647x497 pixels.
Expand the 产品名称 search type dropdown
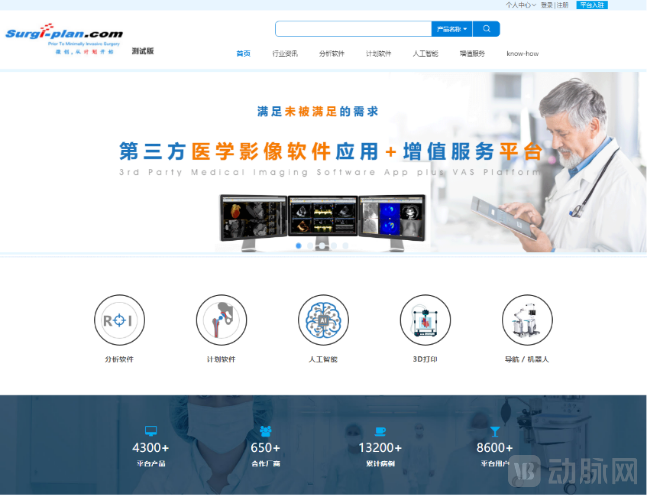[x=451, y=29]
